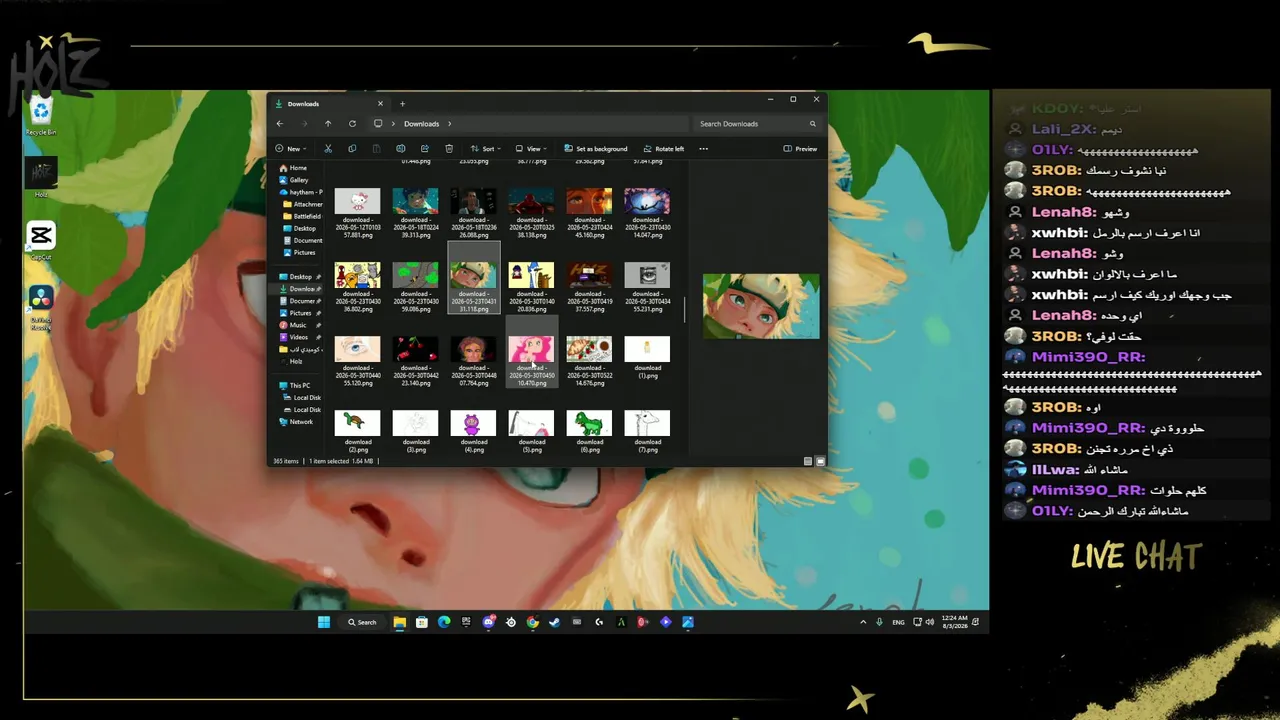Image resolution: width=1280 pixels, height=720 pixels.
Task: Open Steam from the taskbar
Action: click(x=555, y=622)
